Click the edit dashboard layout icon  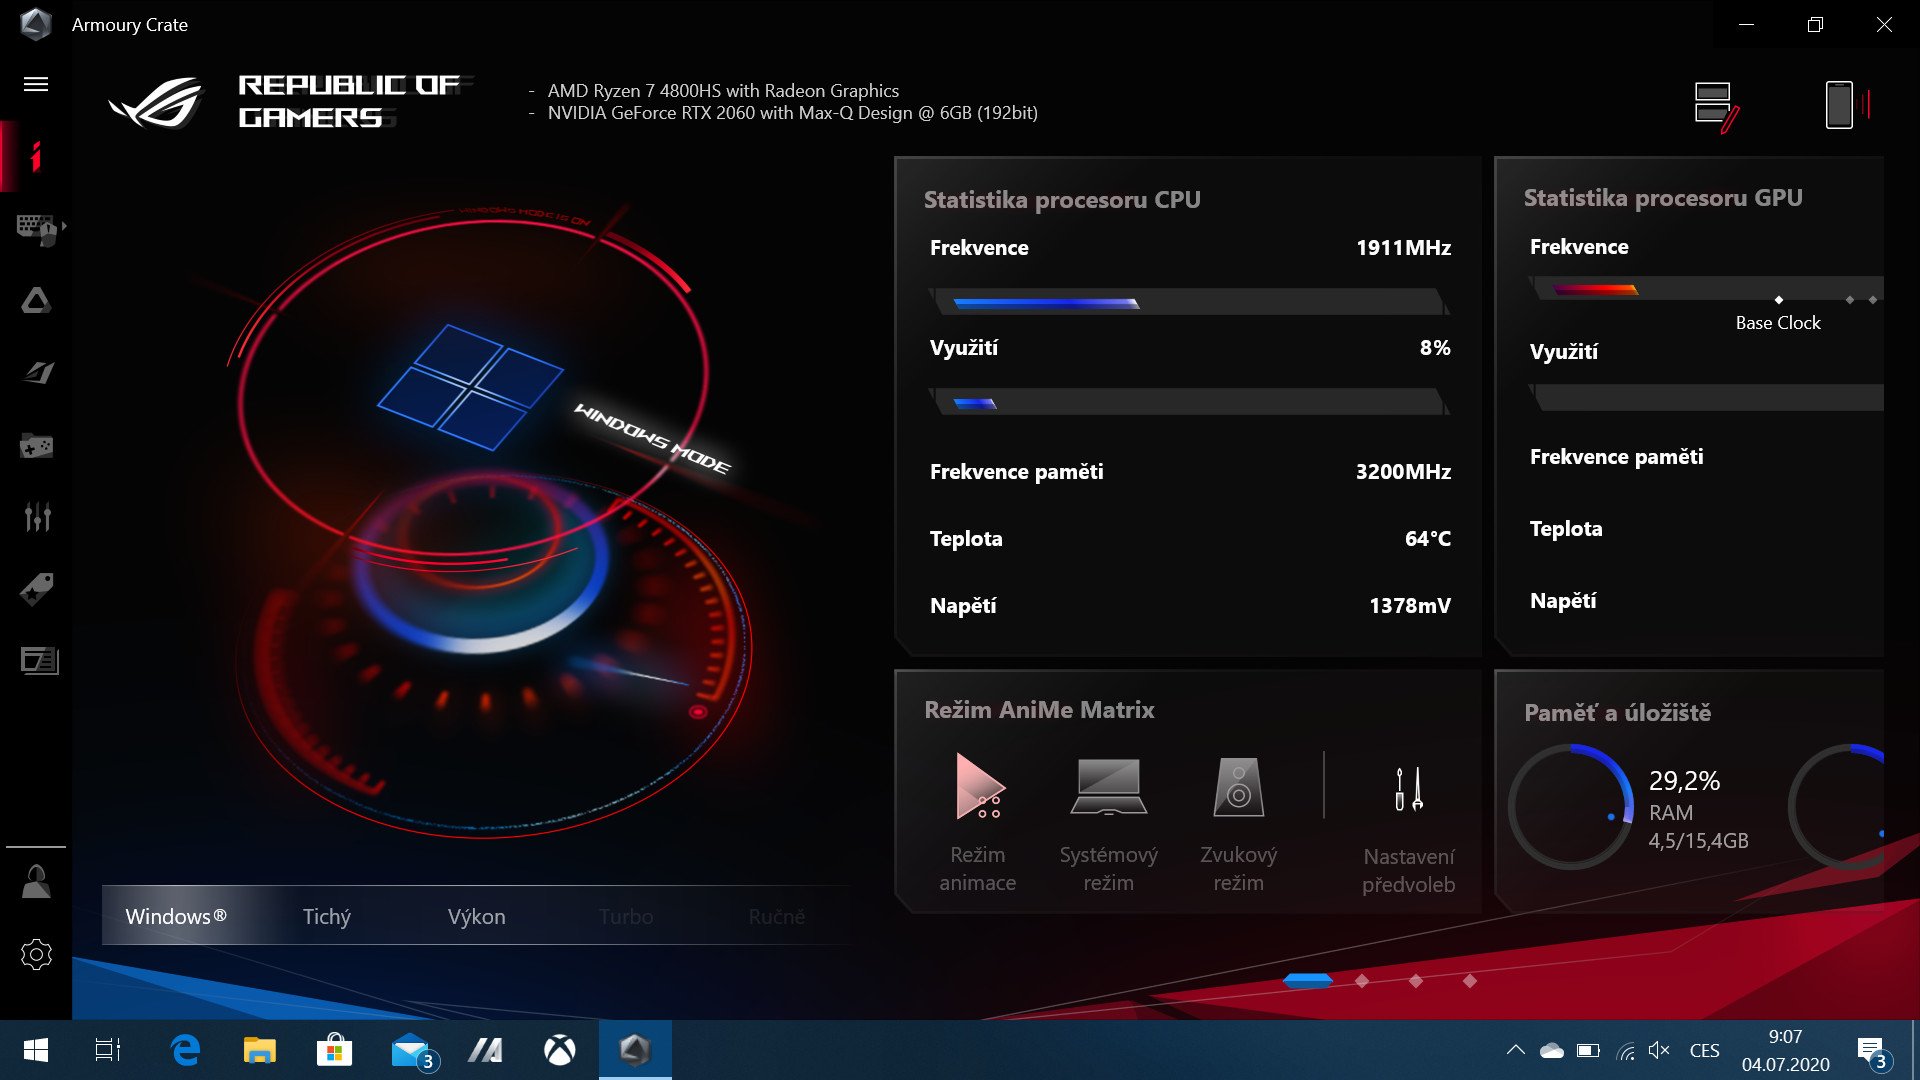pos(1716,107)
